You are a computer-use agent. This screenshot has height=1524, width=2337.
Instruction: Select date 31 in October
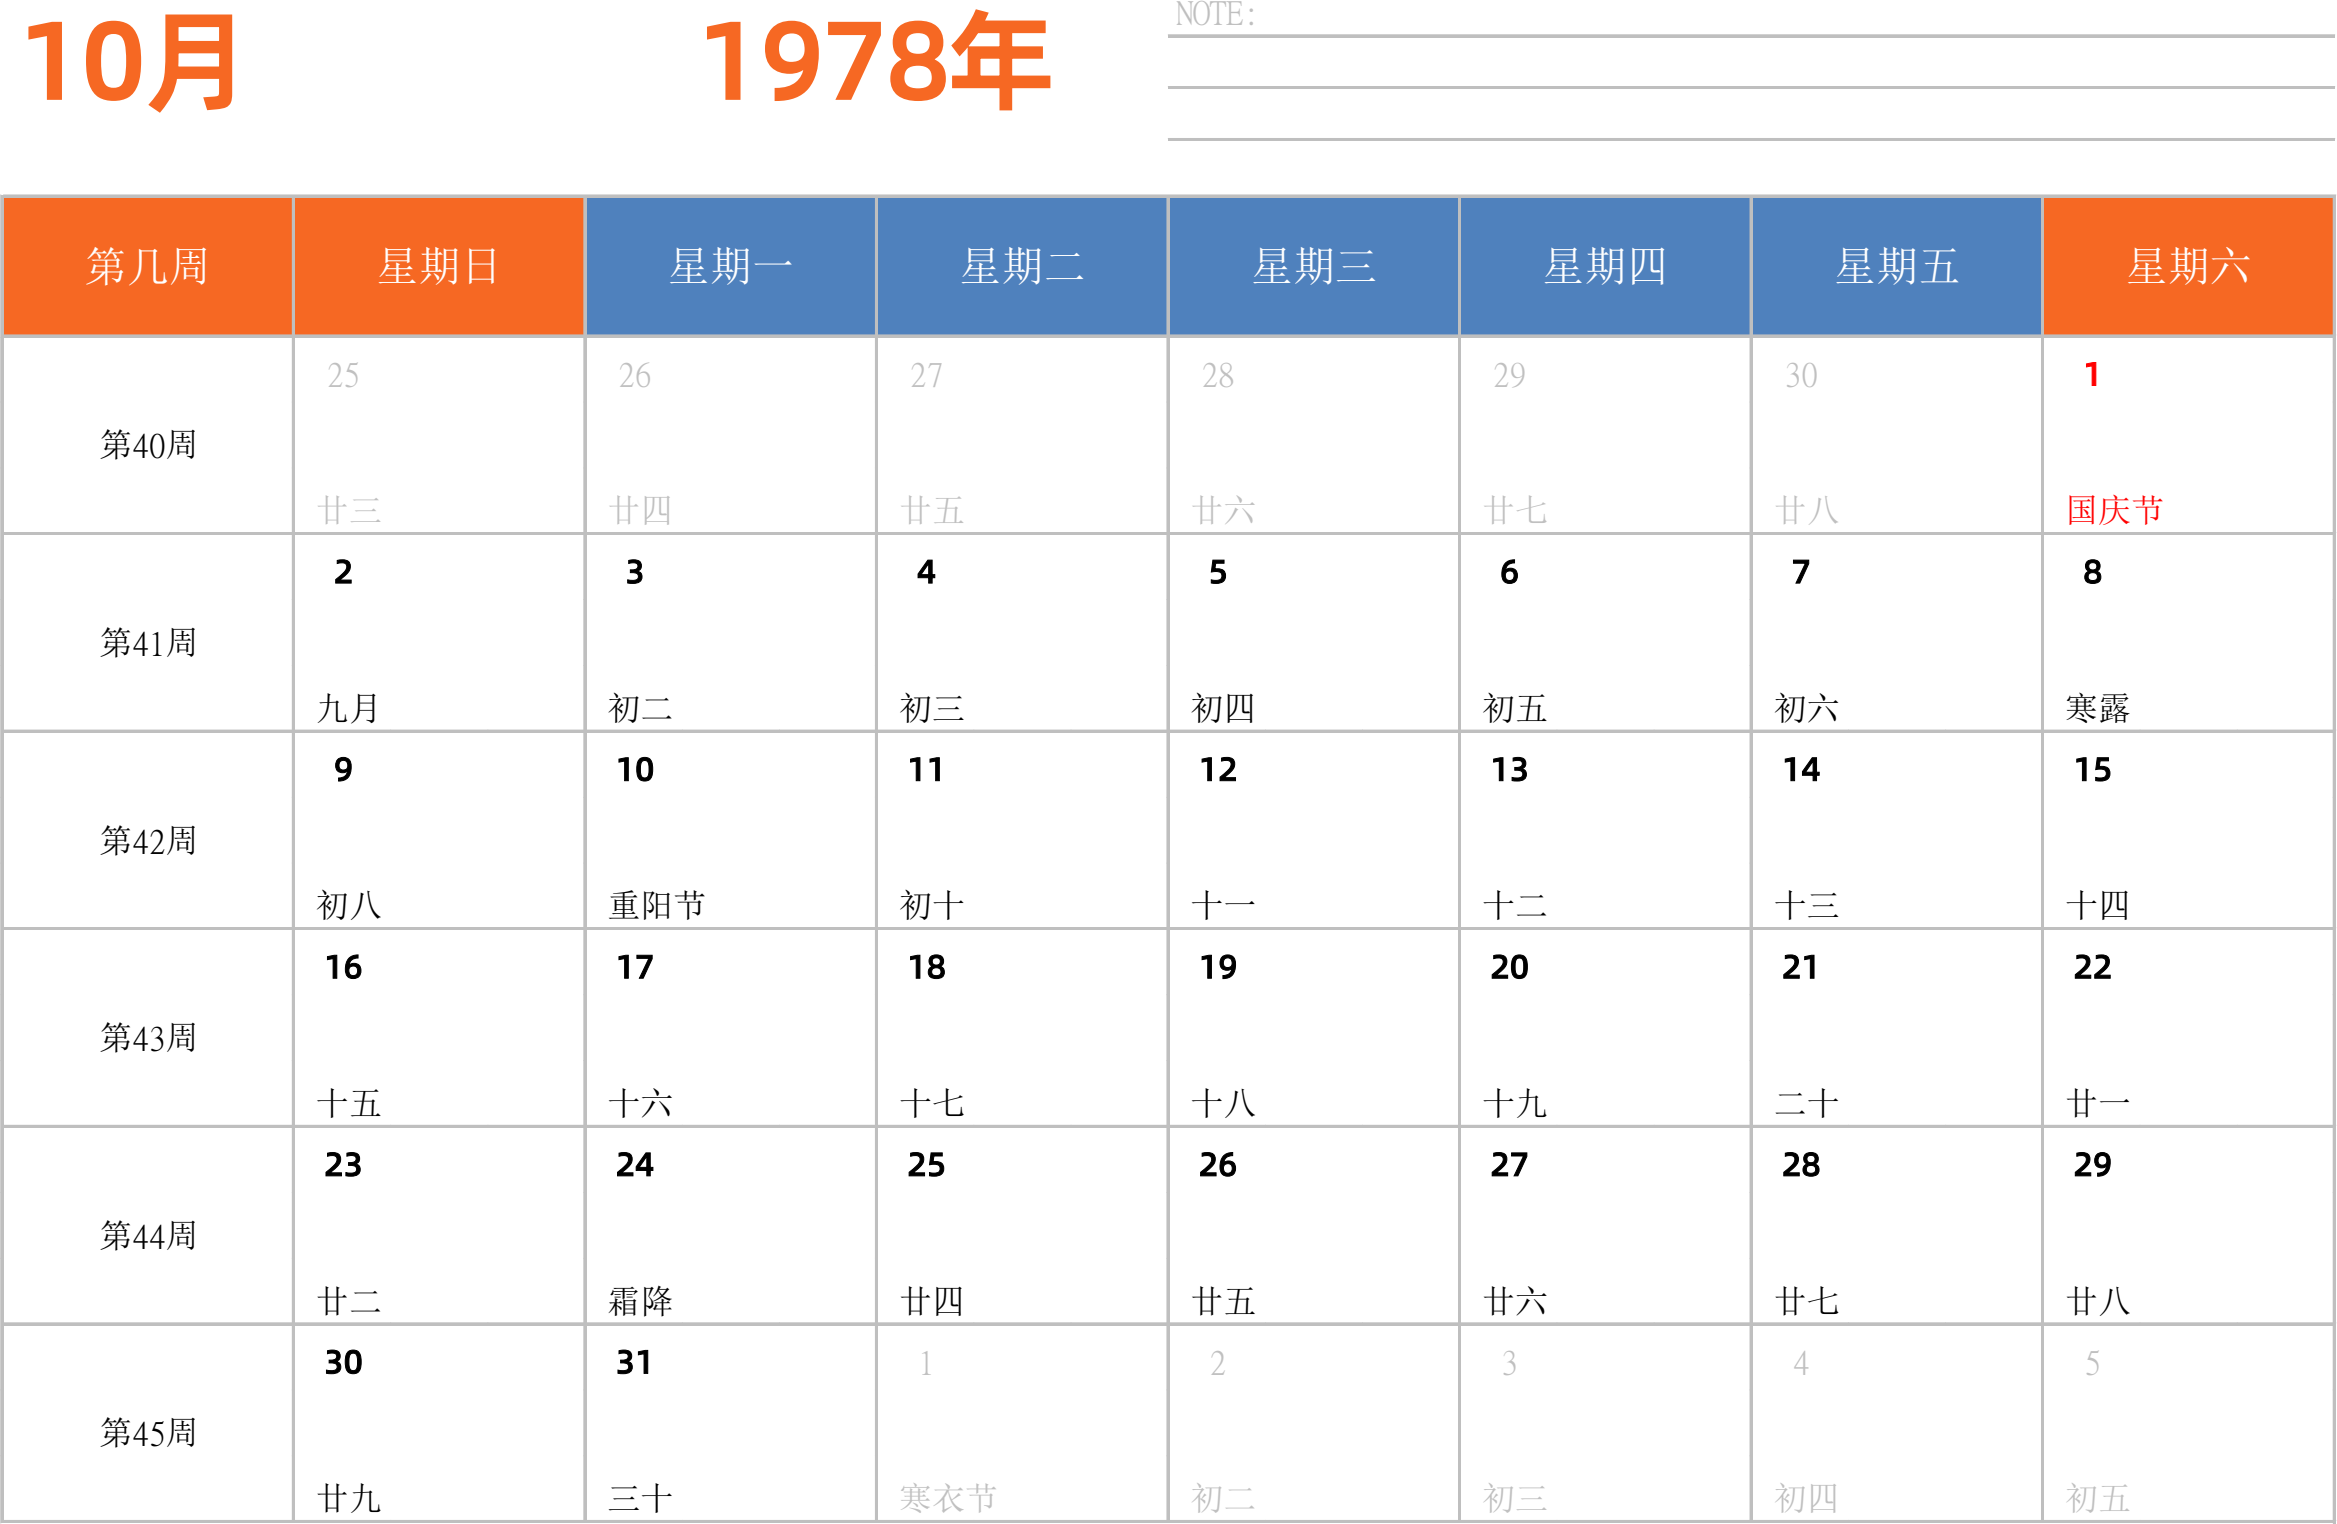[634, 1362]
